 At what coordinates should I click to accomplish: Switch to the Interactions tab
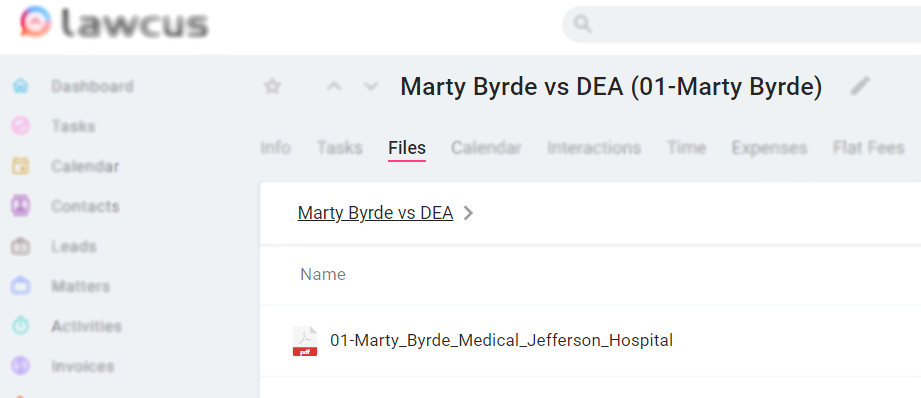594,147
